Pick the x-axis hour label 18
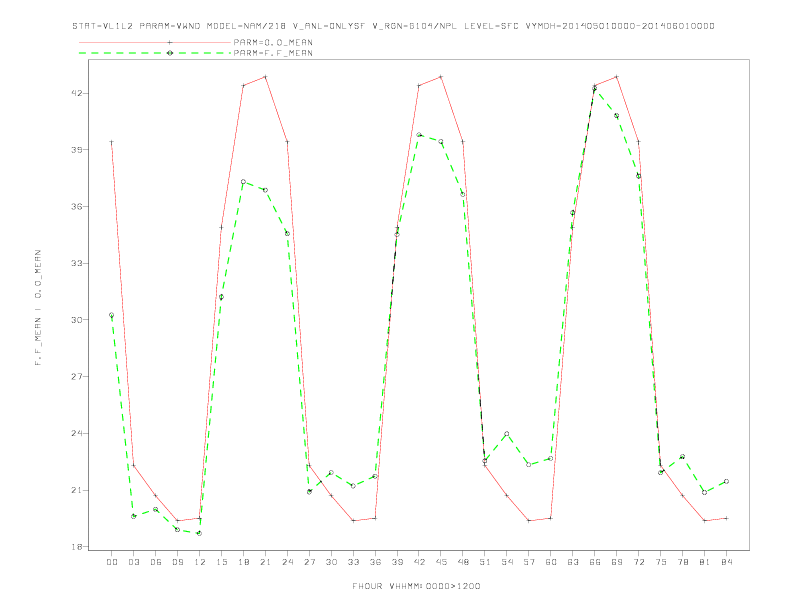The width and height of the screenshot is (792, 612). pos(243,562)
